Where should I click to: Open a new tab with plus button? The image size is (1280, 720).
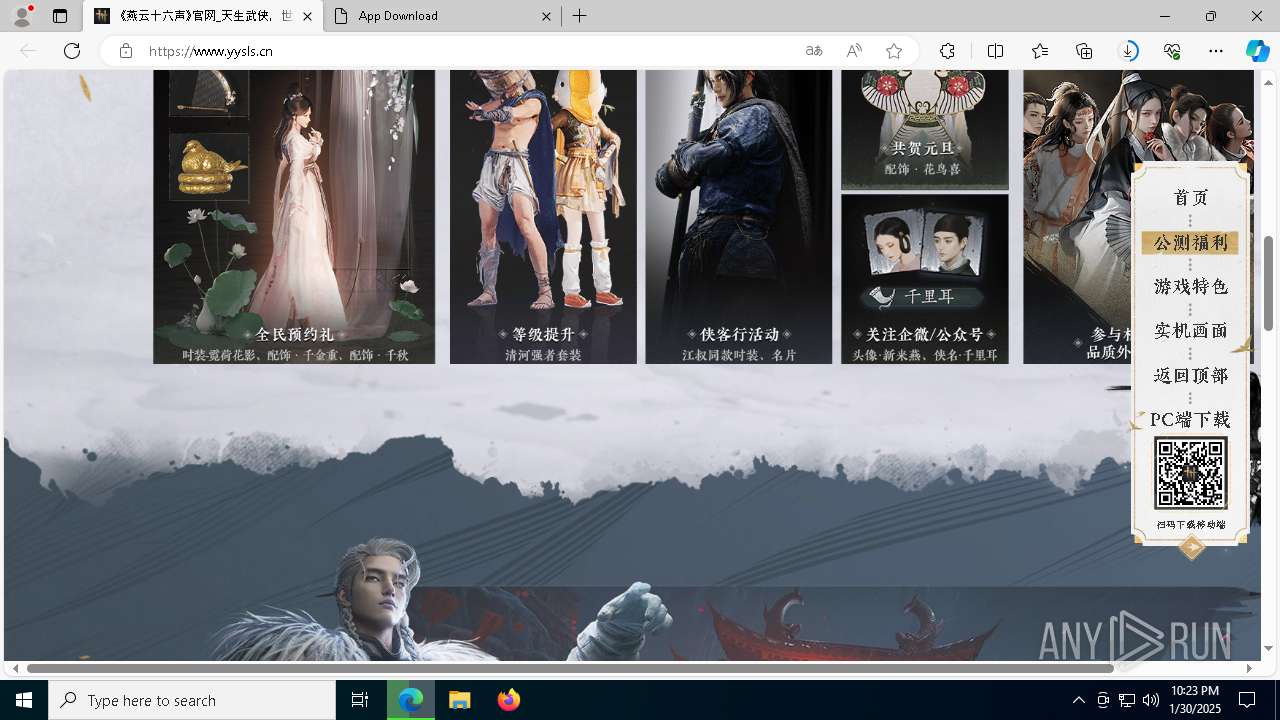[x=580, y=16]
